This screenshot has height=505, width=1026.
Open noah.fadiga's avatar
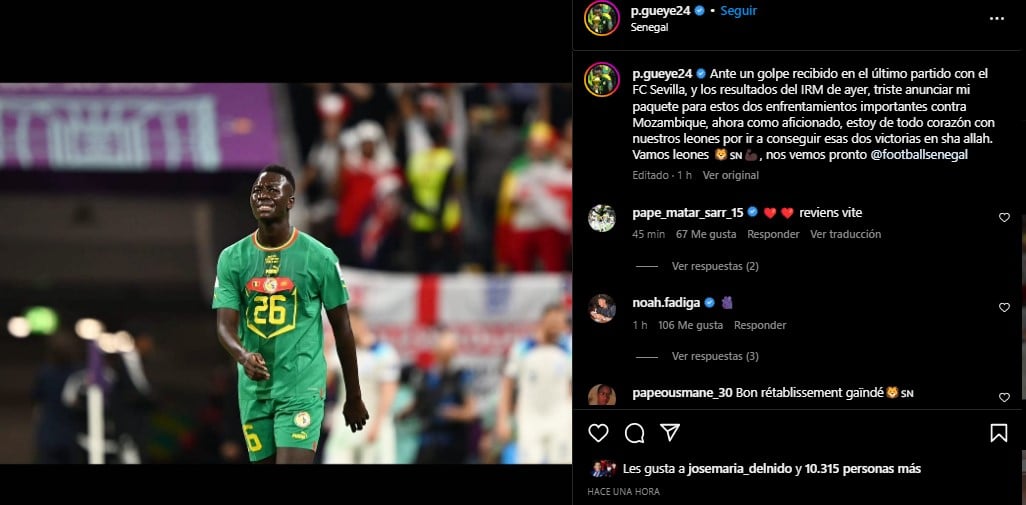[601, 309]
